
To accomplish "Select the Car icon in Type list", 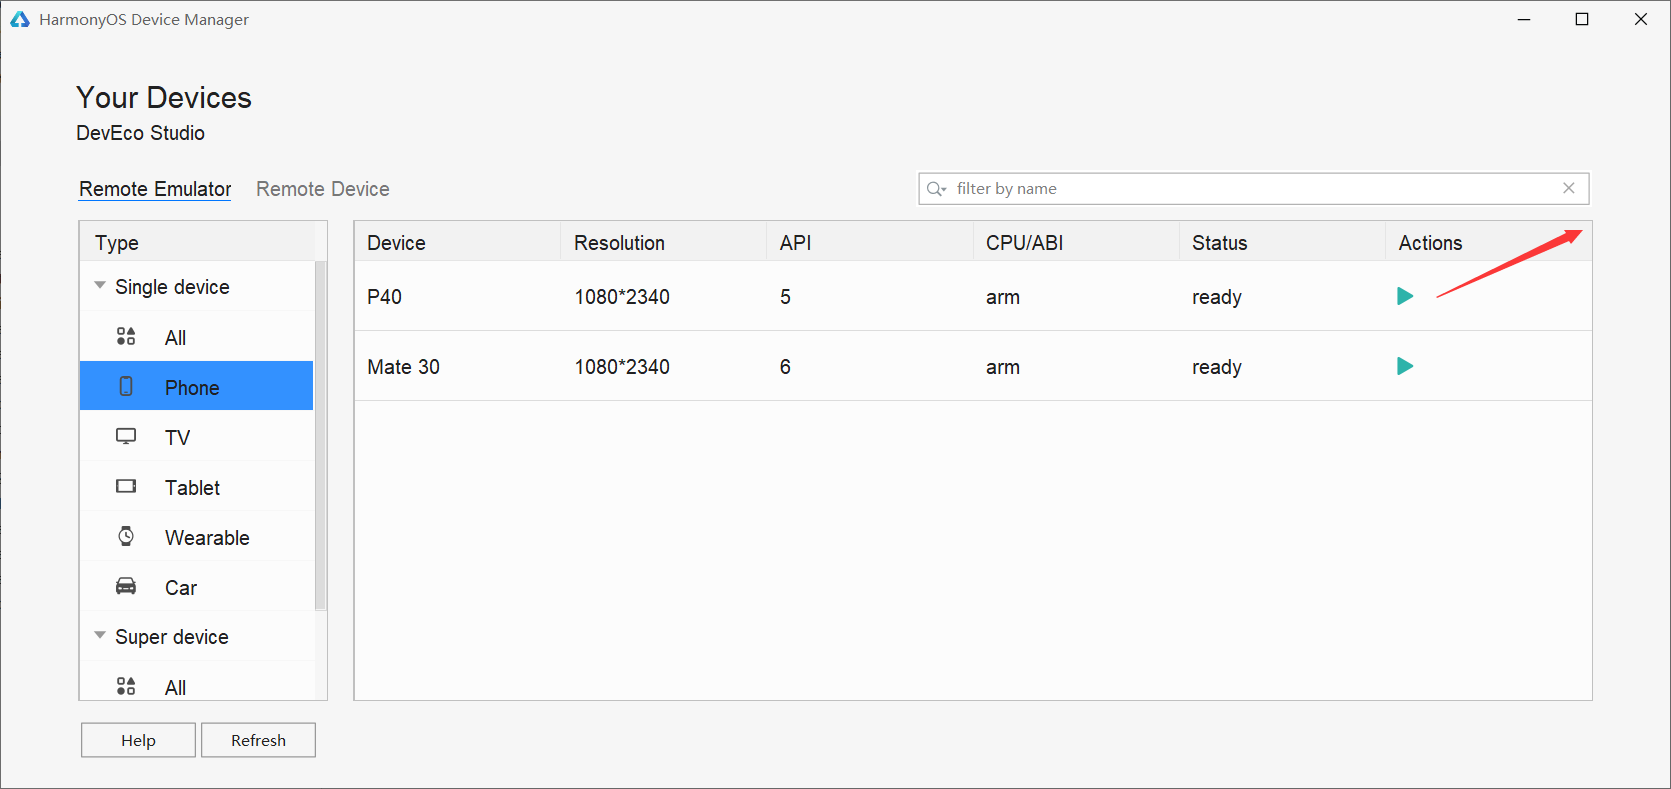I will [x=126, y=586].
